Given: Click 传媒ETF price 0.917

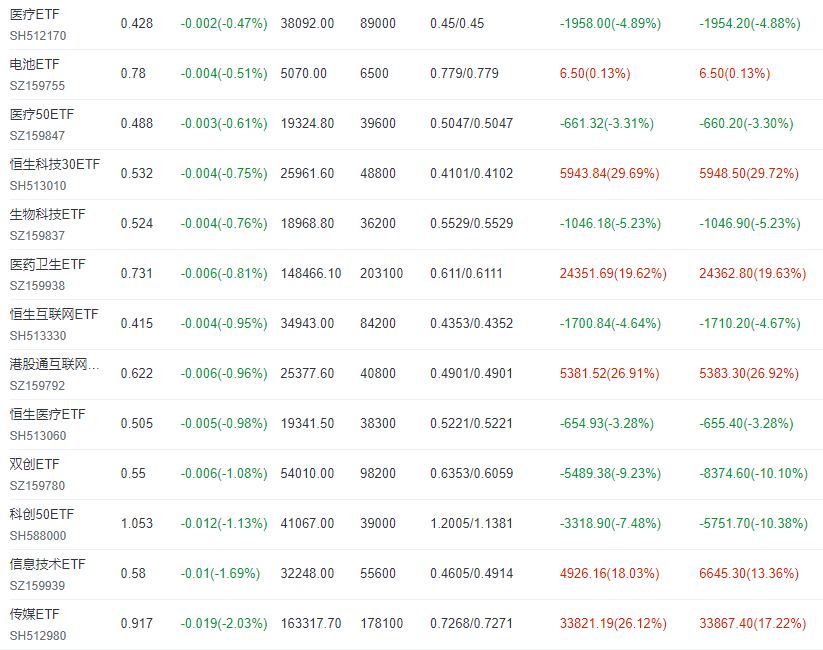Looking at the screenshot, I should [136, 623].
